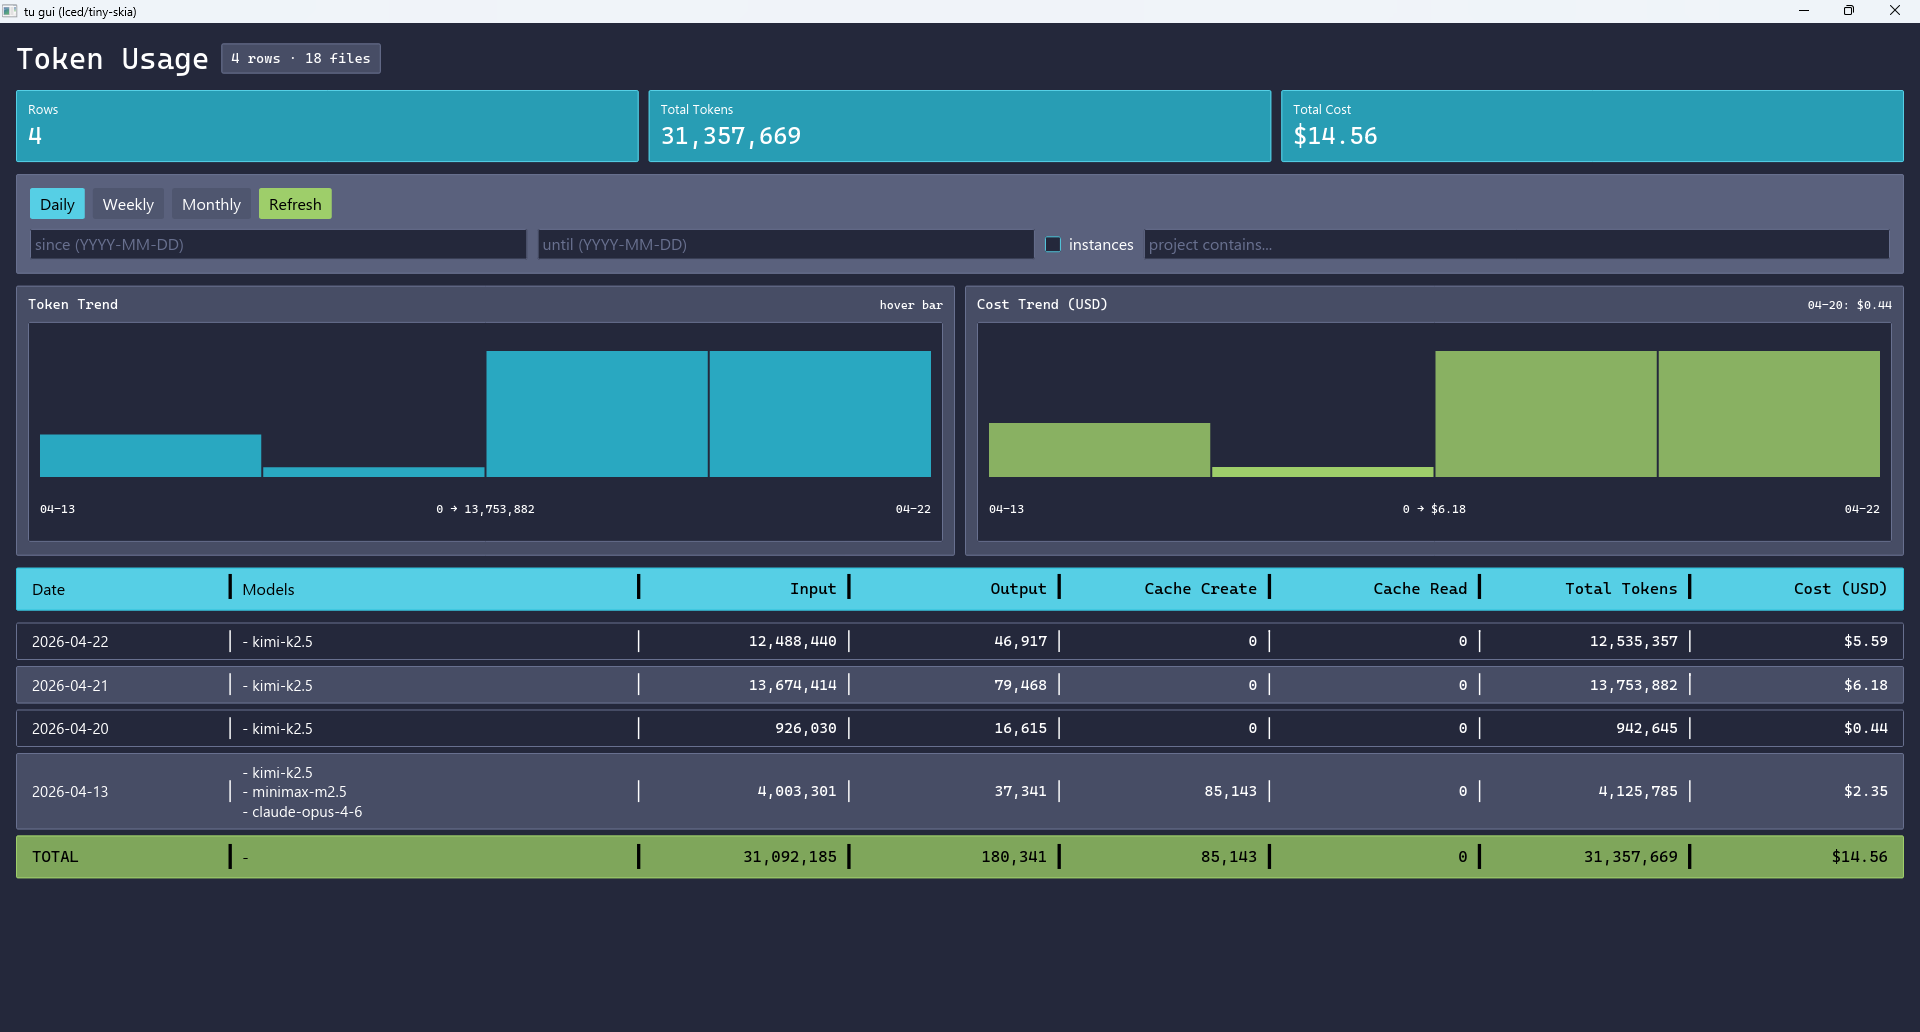This screenshot has height=1032, width=1920.
Task: Click the app icon in title bar
Action: tap(10, 11)
